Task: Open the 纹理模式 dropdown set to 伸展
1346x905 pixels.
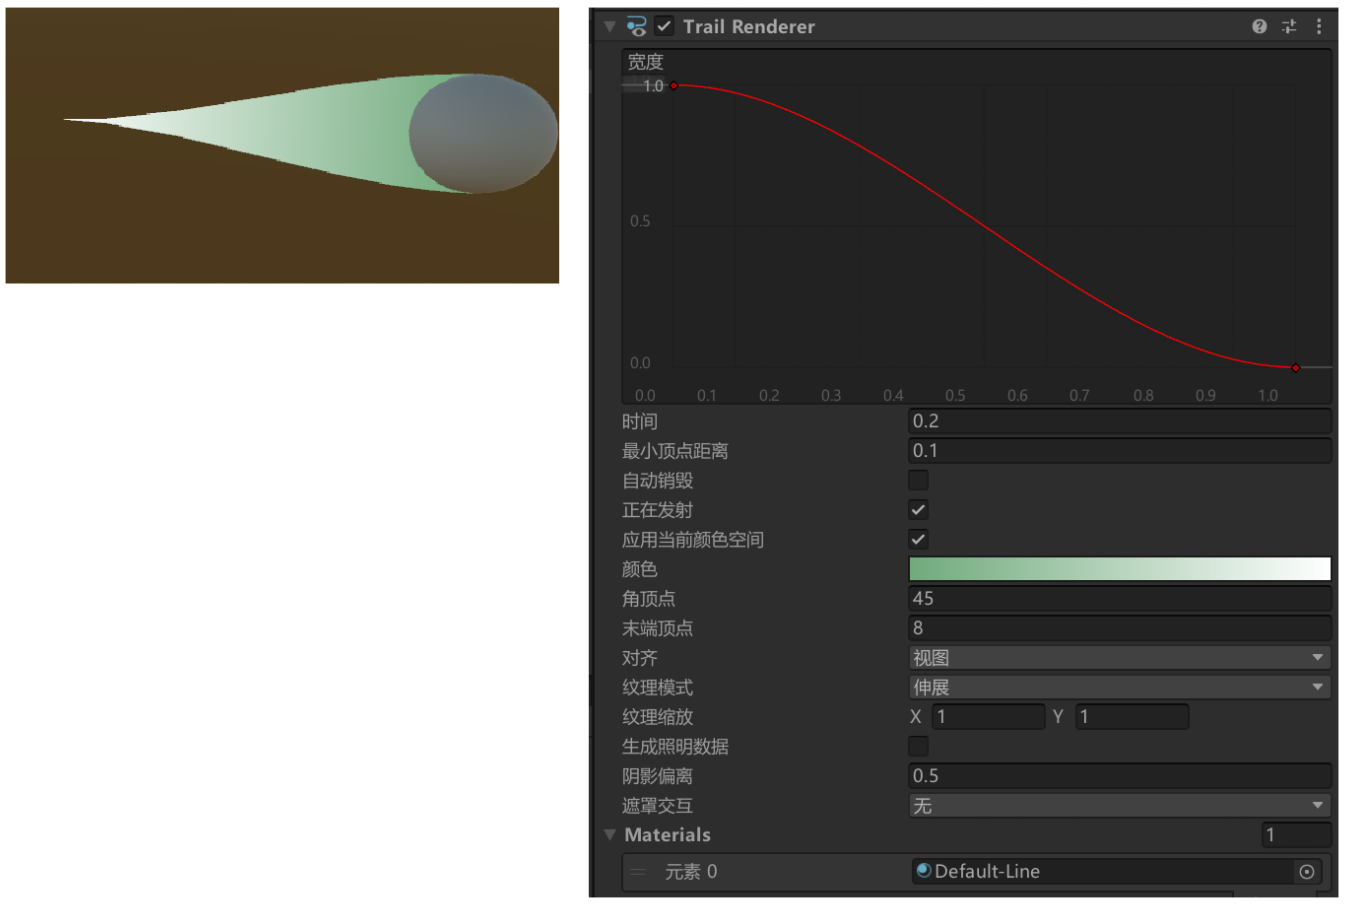Action: tap(1120, 687)
